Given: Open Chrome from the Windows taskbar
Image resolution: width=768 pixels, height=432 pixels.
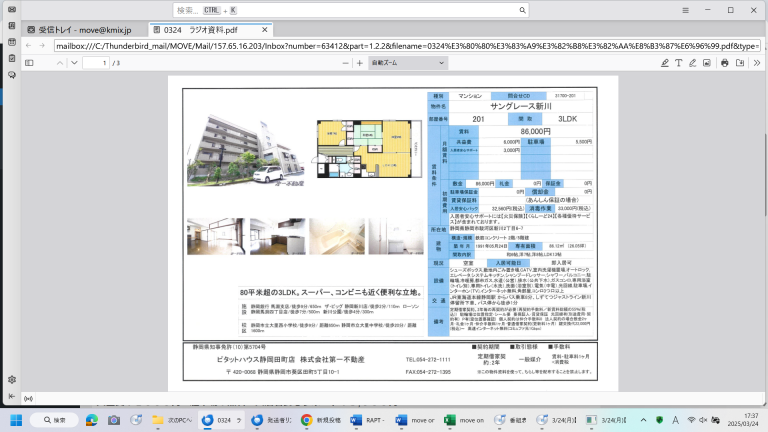Looking at the screenshot, I should click(306, 420).
